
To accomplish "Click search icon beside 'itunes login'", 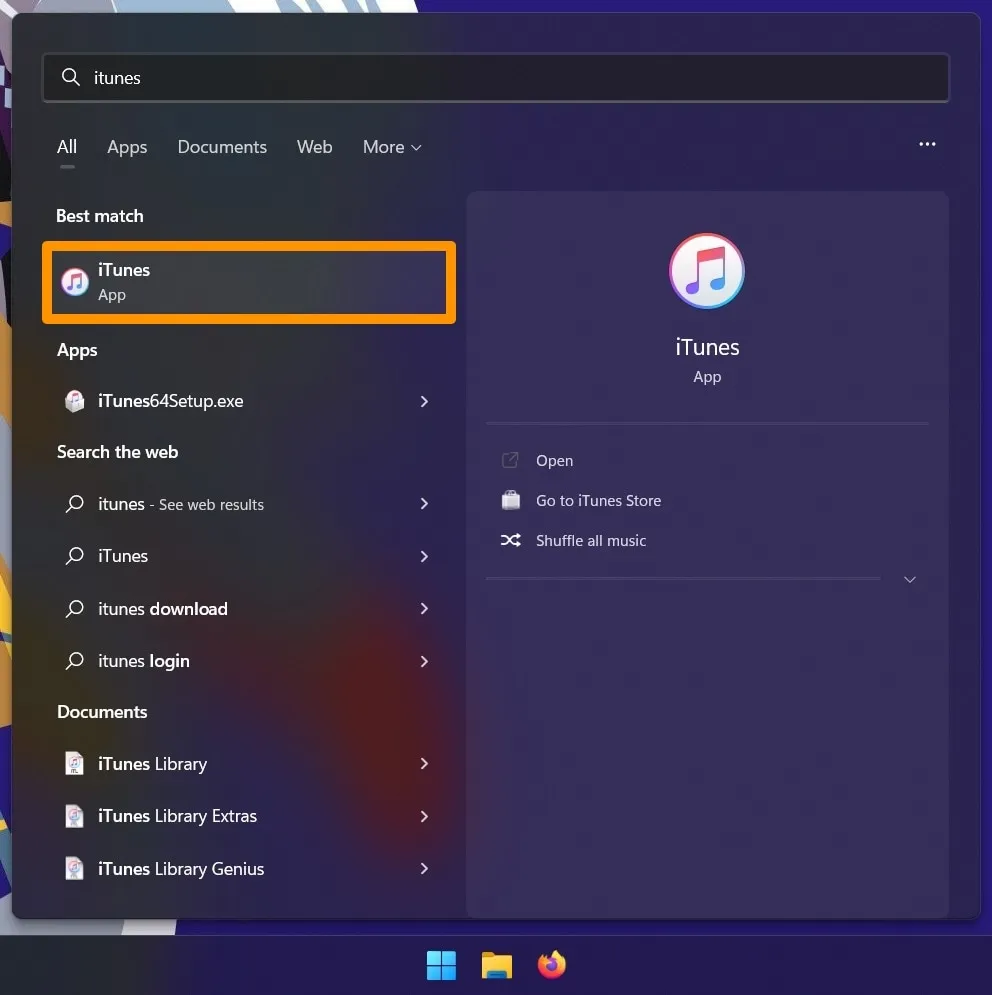I will pyautogui.click(x=75, y=661).
